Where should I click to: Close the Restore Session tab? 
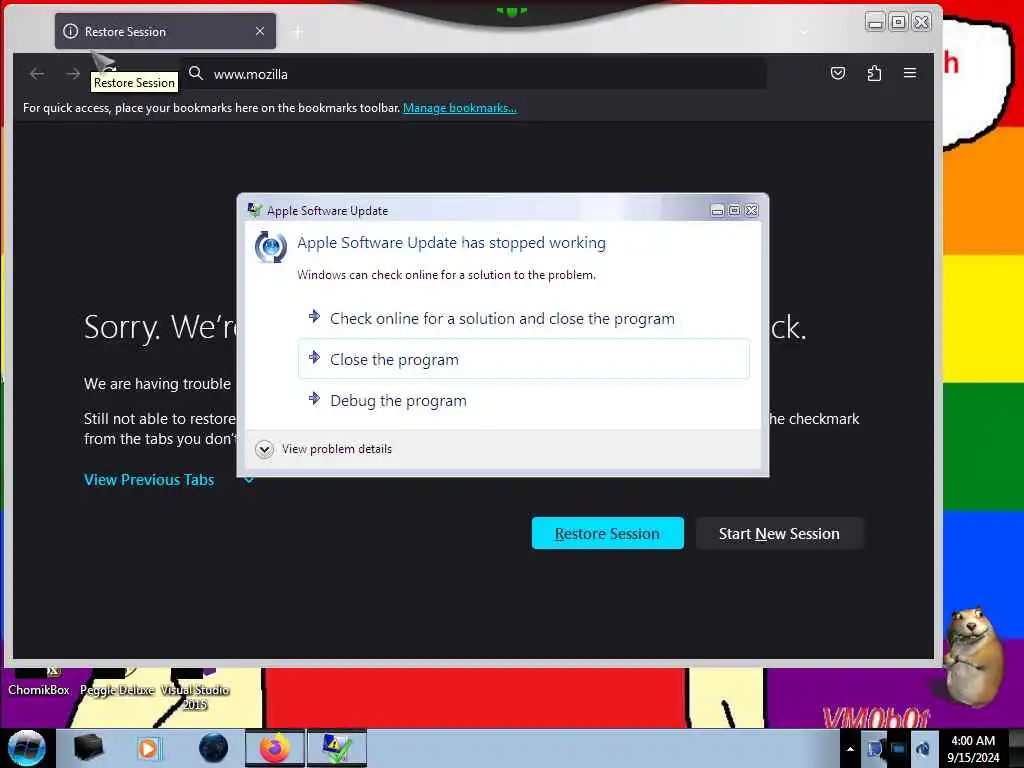pyautogui.click(x=260, y=31)
